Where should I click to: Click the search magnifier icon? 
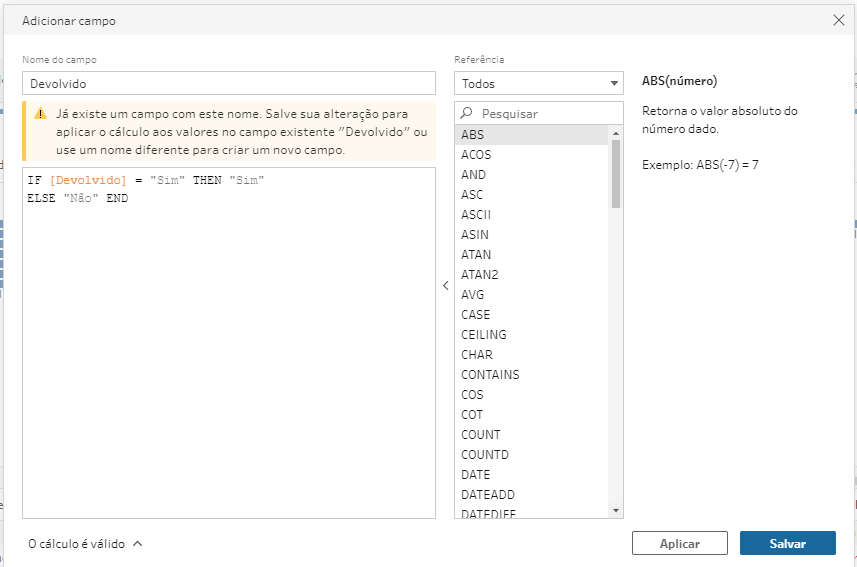click(x=466, y=113)
